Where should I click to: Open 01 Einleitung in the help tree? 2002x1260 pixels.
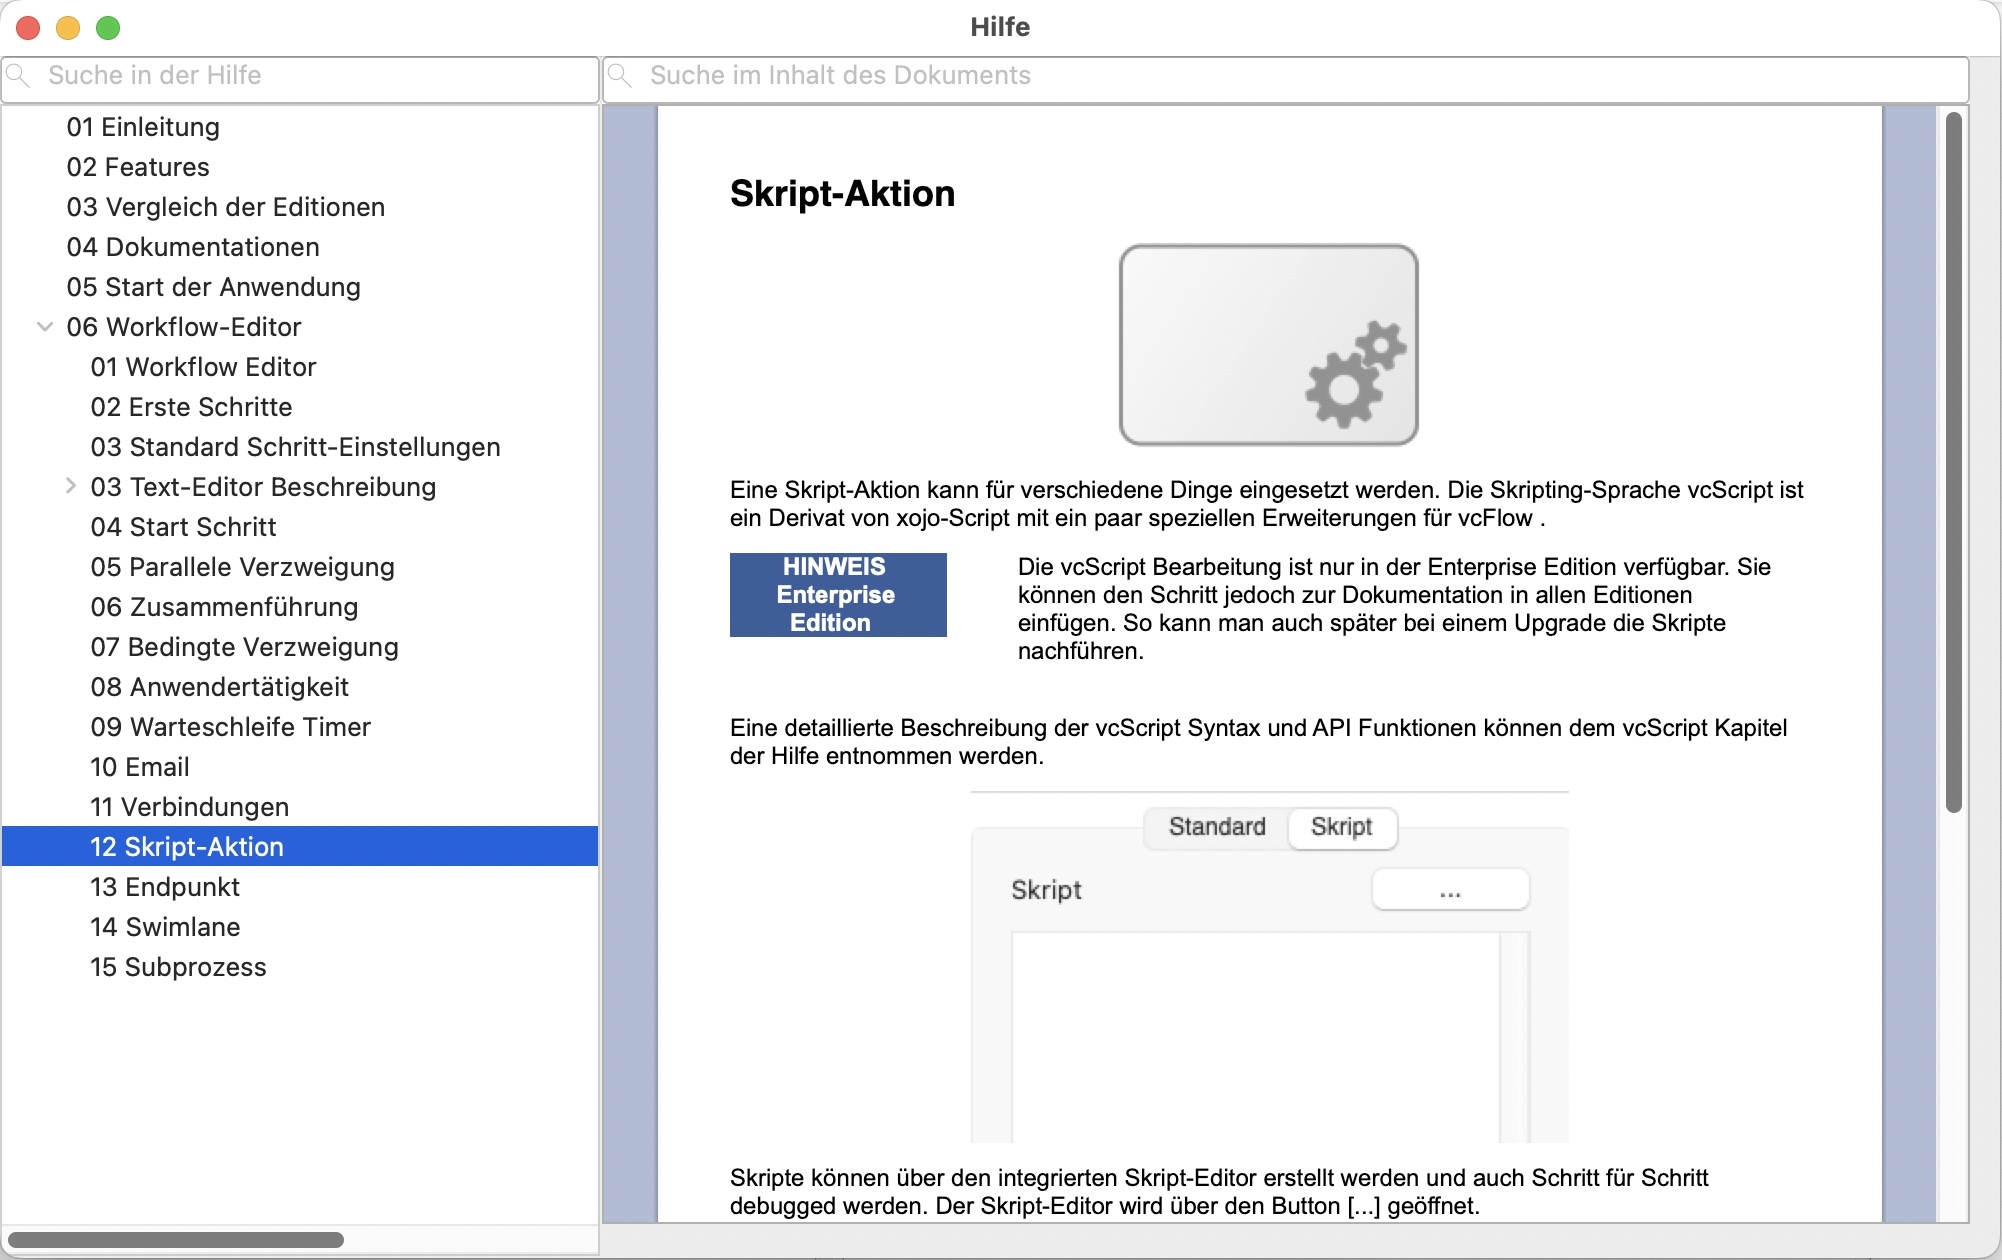143,127
